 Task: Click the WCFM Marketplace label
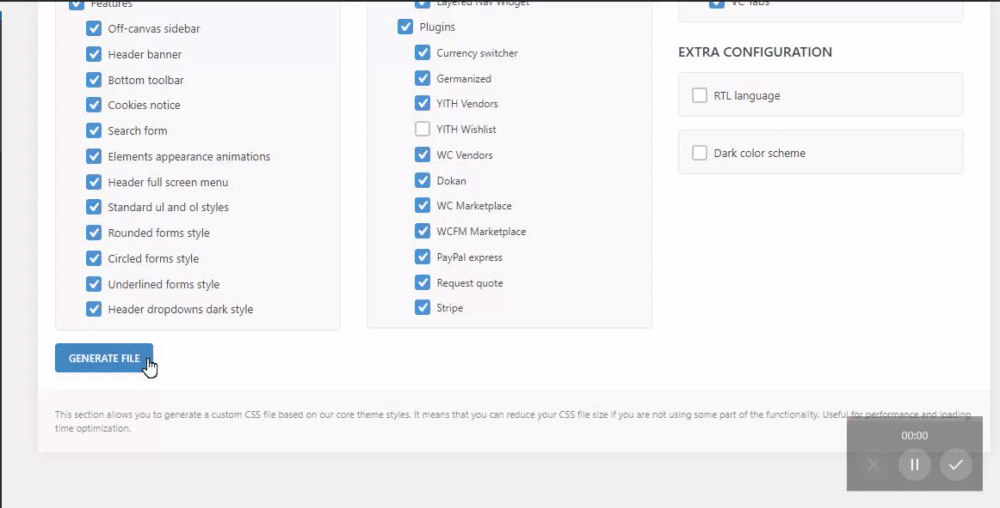click(x=482, y=231)
